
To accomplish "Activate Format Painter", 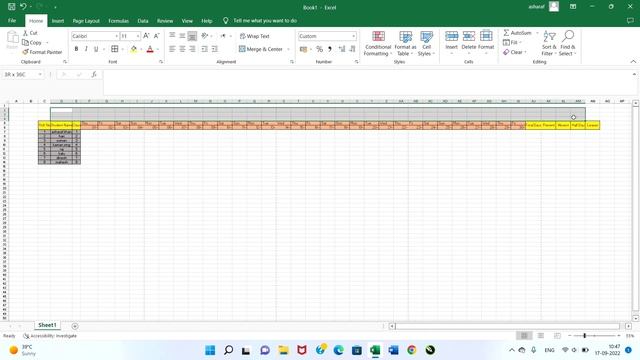I will (42, 52).
